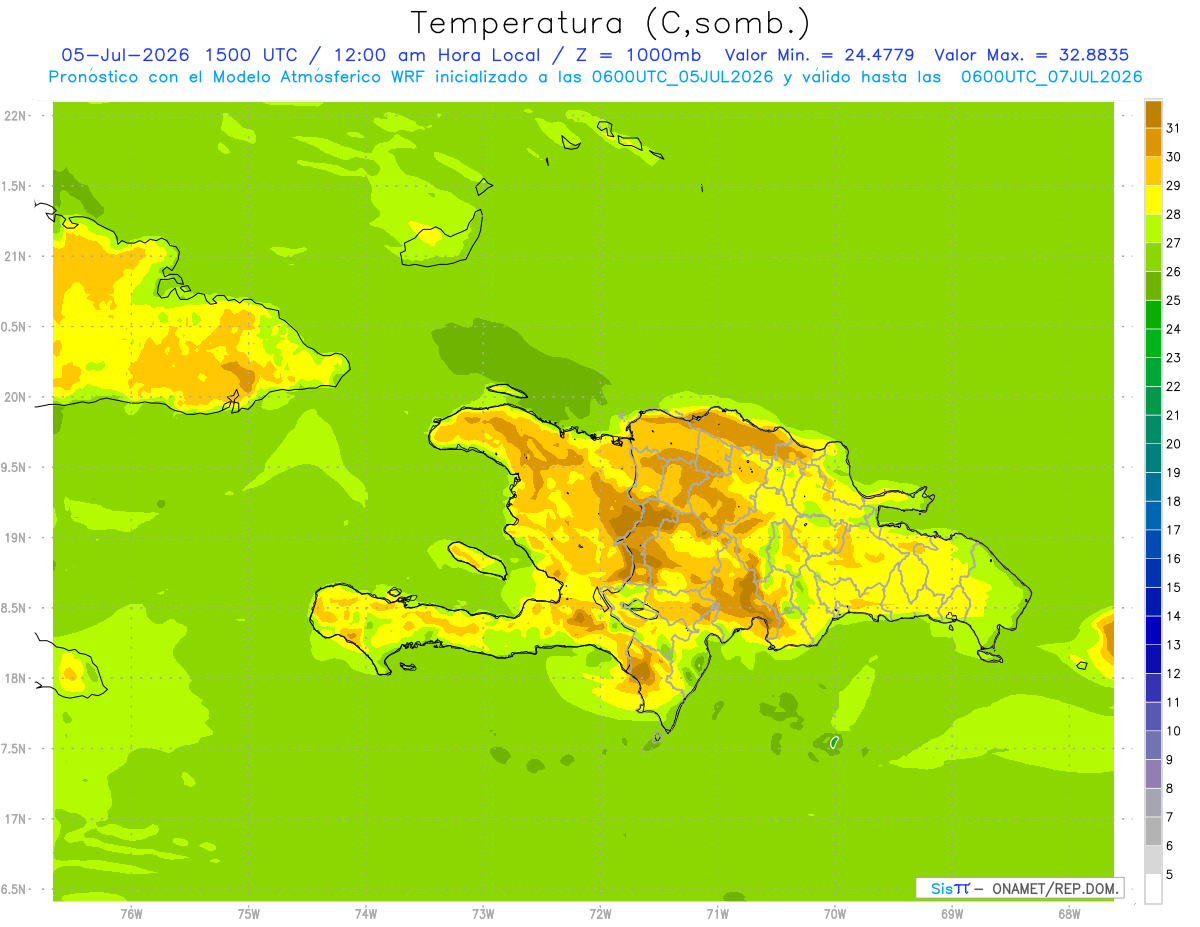Screen dimensions: 1200x927
Task: Click legend value label "20"
Action: coord(1173,444)
